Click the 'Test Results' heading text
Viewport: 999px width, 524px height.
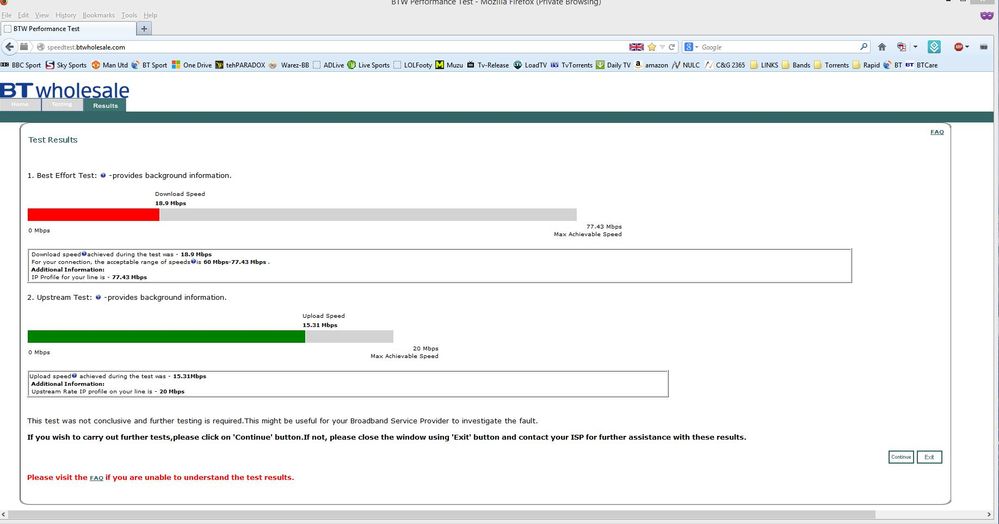pos(53,140)
